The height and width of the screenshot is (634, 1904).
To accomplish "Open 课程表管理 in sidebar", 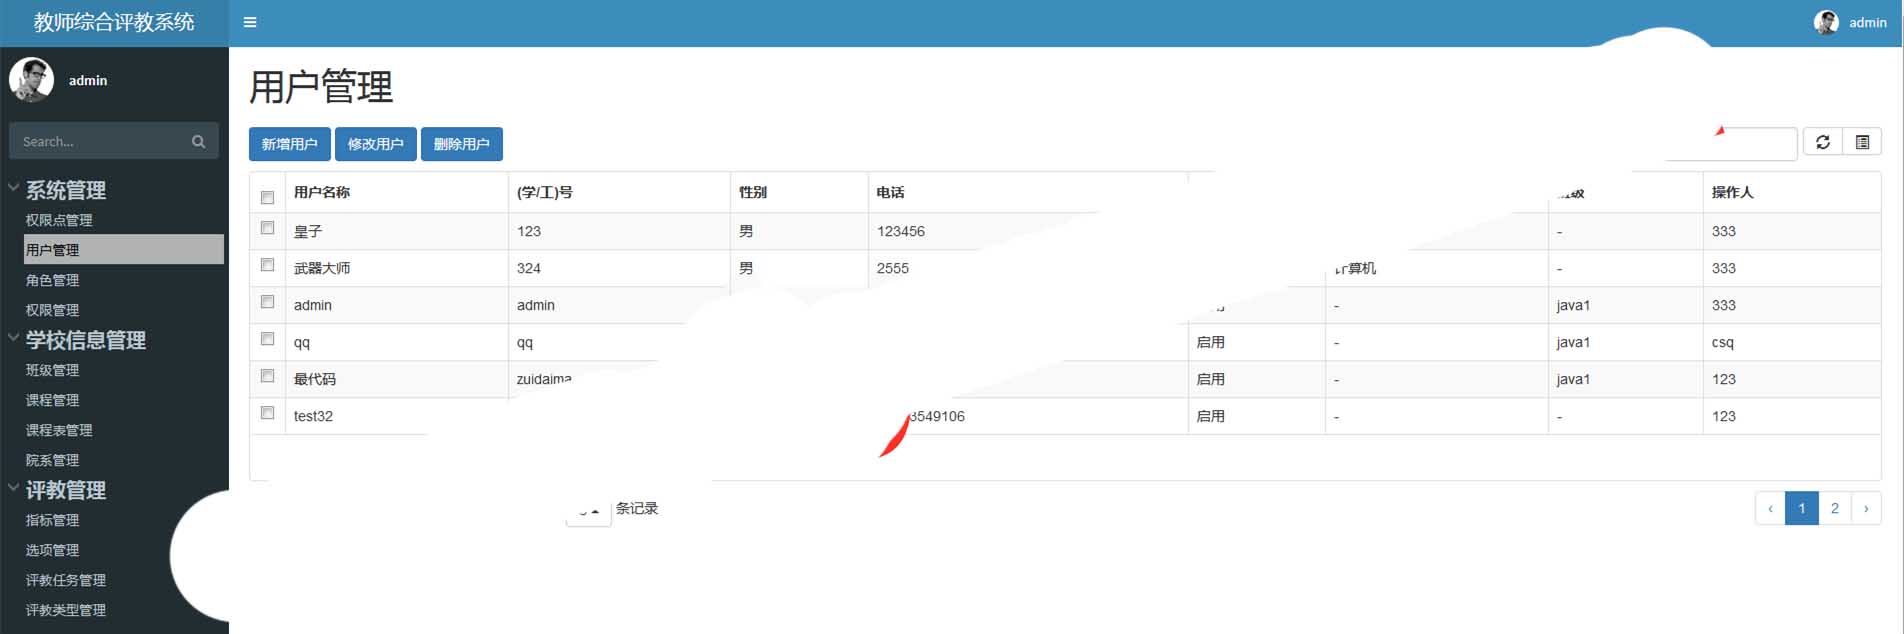I will point(59,430).
